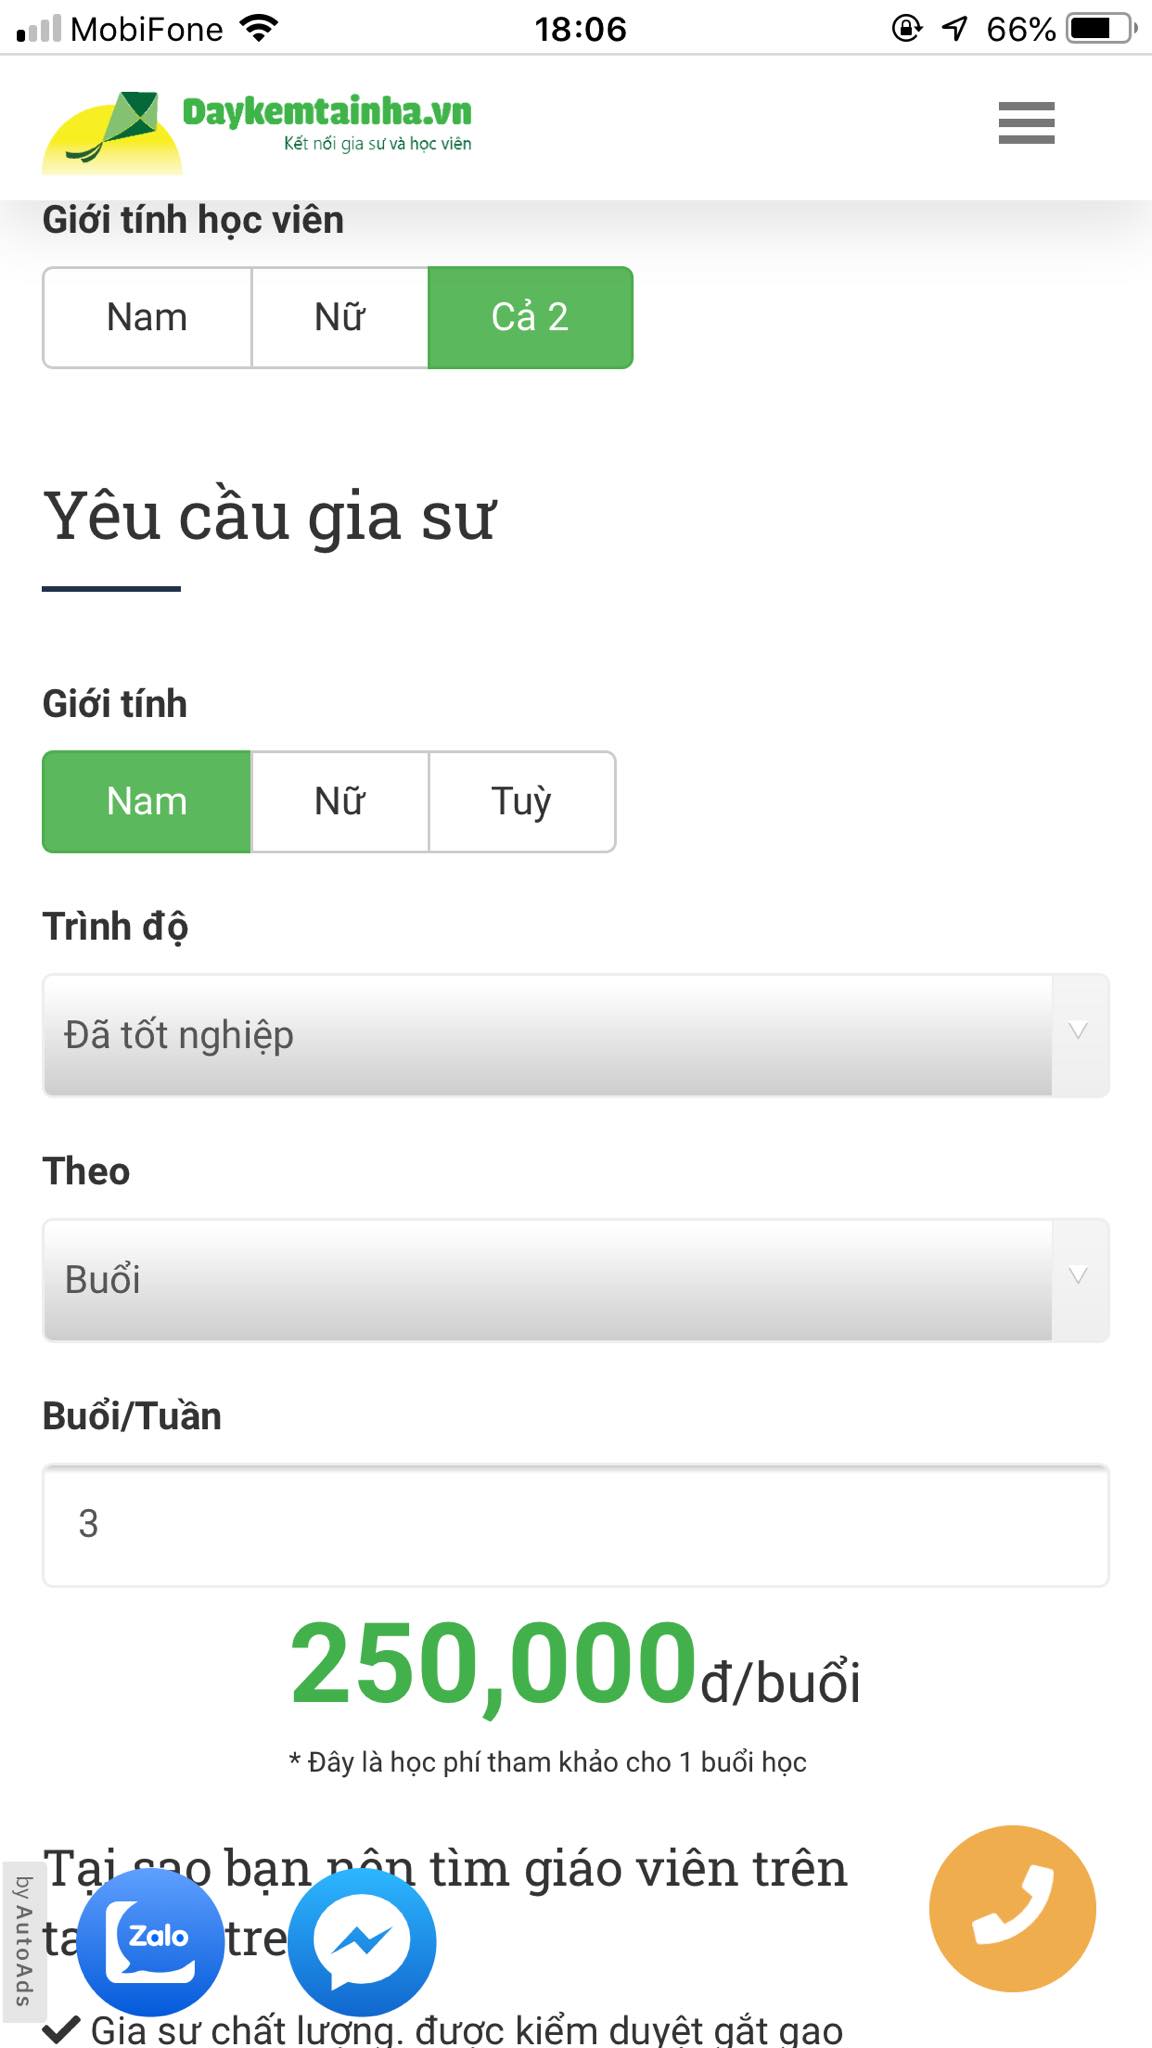
Task: Select Nam for tutor gender
Action: 147,801
